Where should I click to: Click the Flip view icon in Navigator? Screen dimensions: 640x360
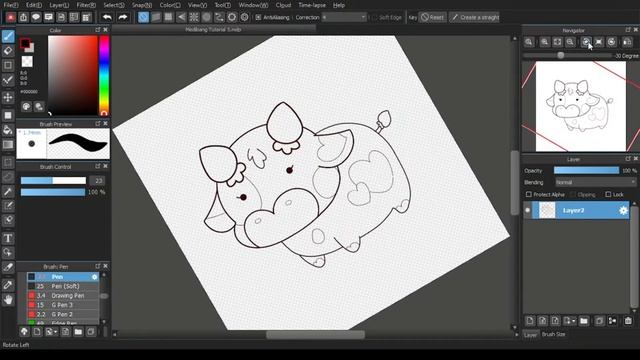(x=627, y=42)
